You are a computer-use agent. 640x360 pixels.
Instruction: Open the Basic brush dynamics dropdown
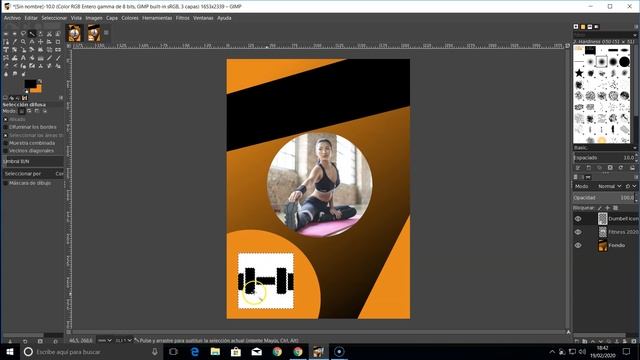pyautogui.click(x=635, y=148)
